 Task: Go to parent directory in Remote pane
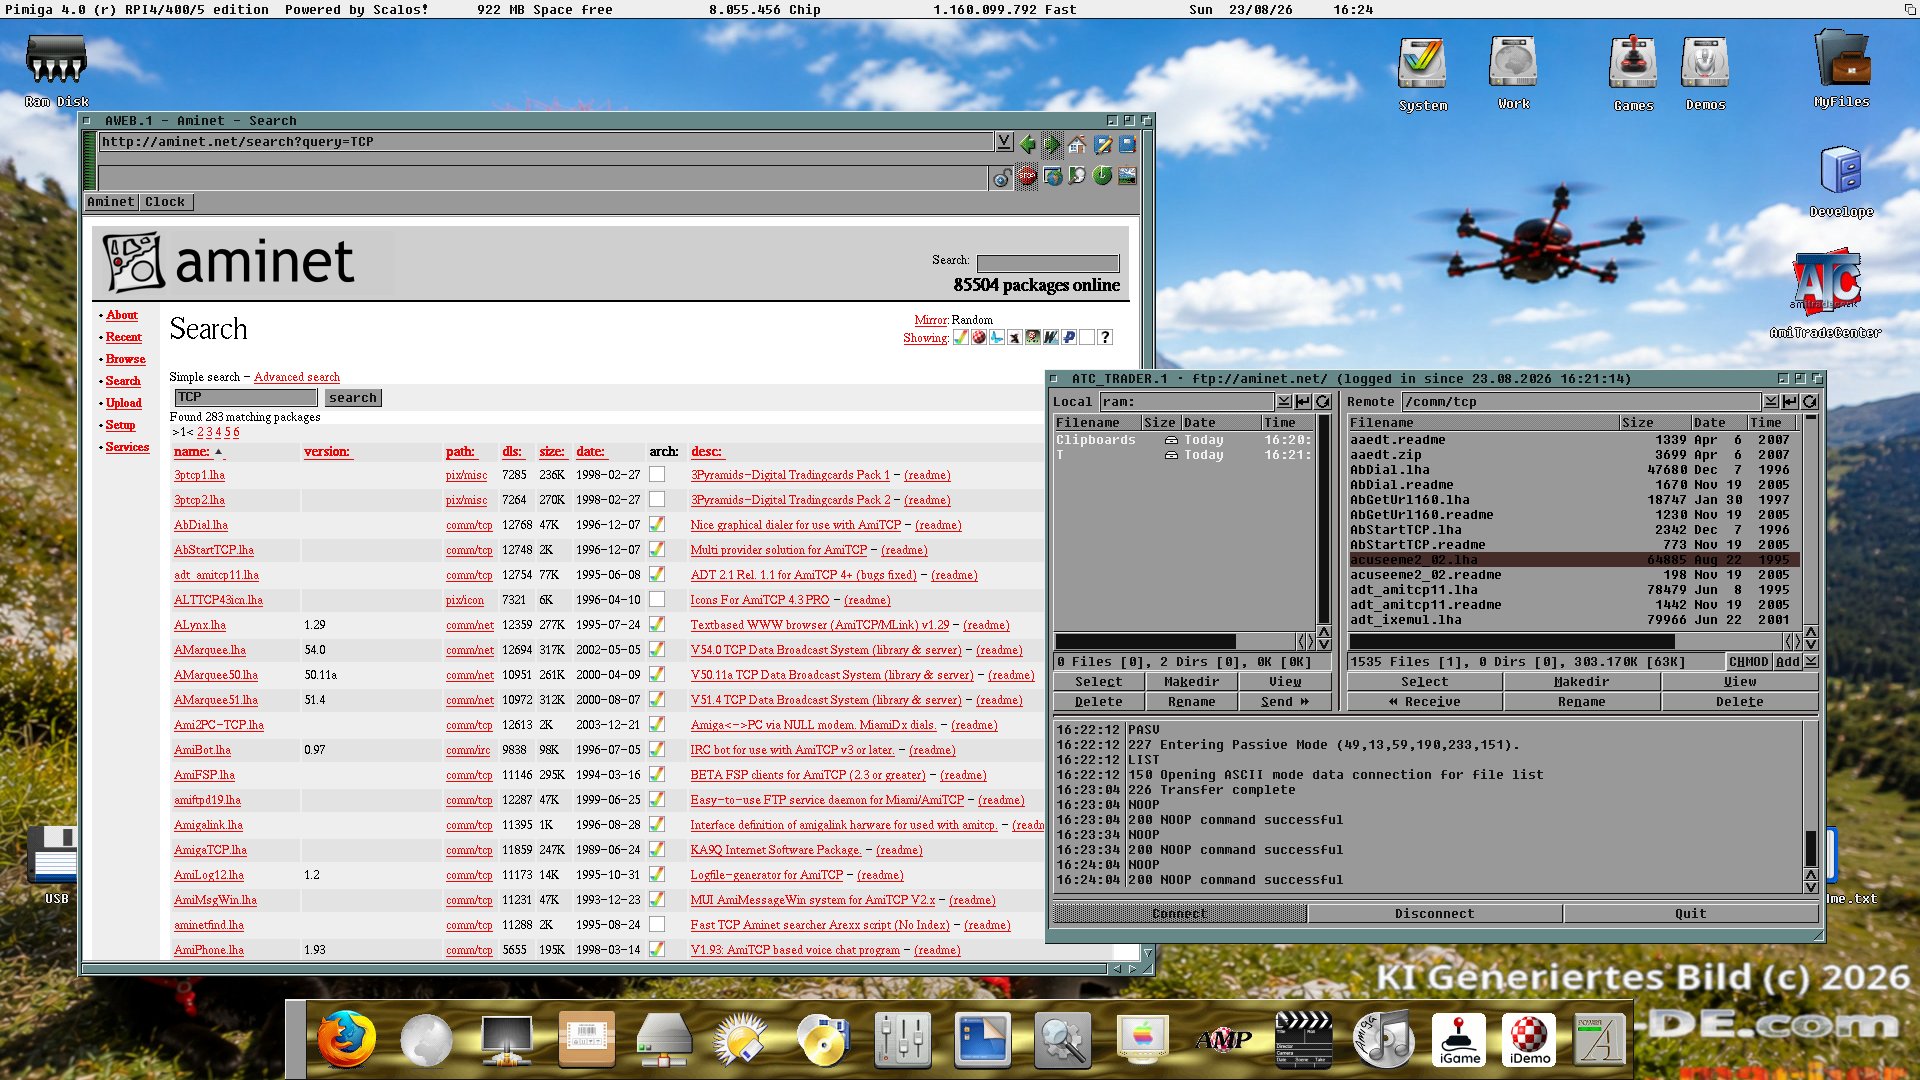[1790, 402]
